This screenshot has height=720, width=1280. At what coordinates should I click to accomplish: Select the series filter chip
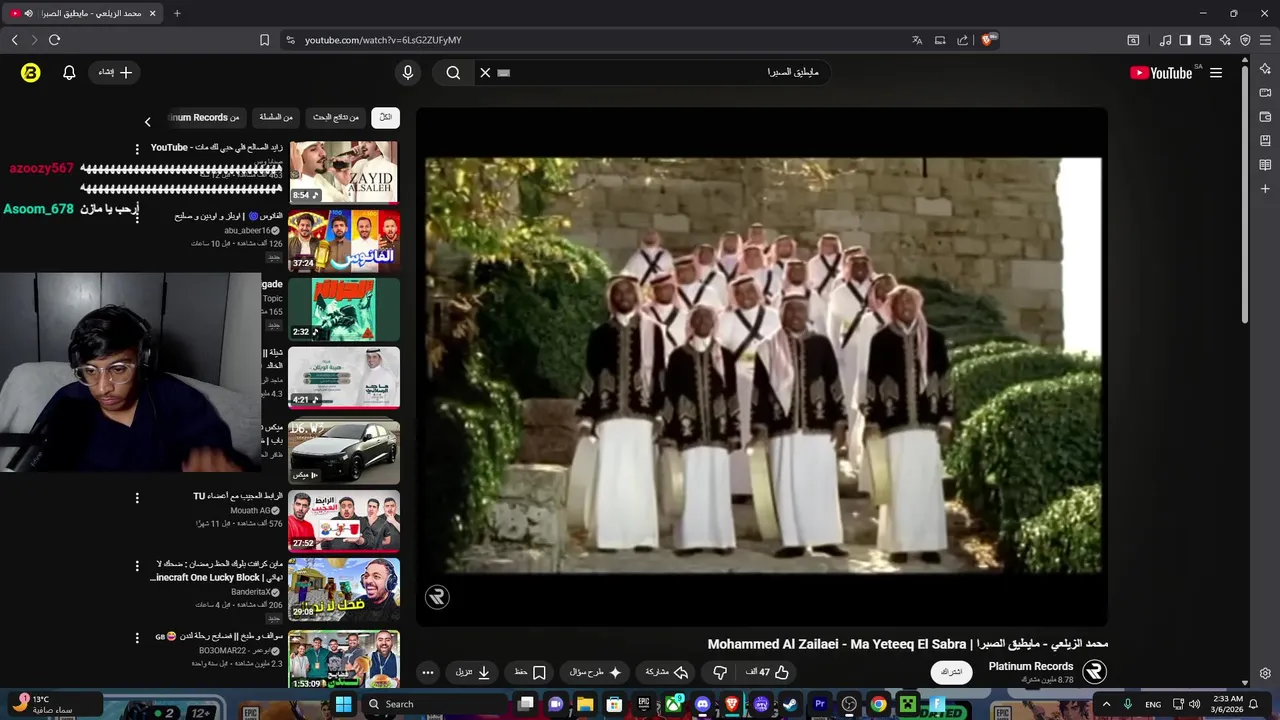click(276, 117)
